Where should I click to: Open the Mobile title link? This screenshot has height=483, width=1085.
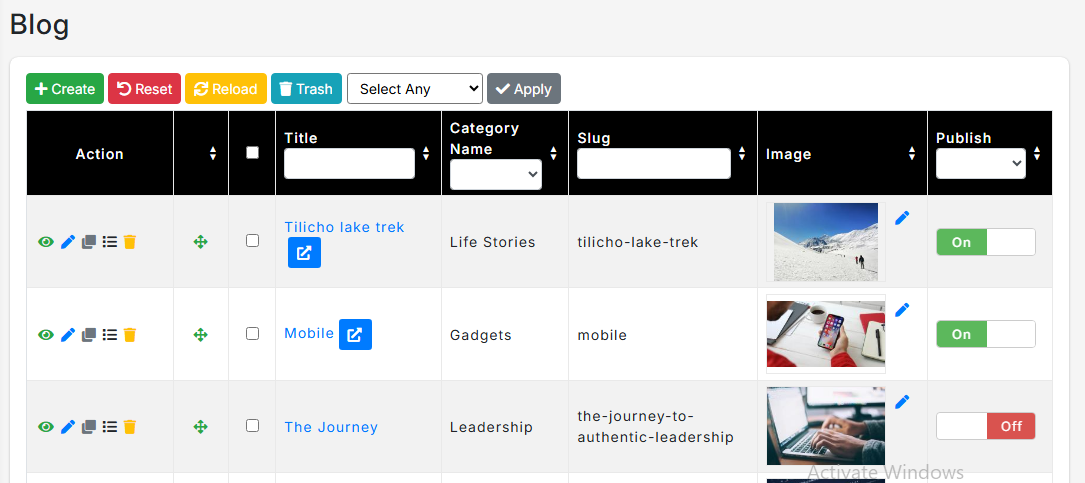coord(309,334)
